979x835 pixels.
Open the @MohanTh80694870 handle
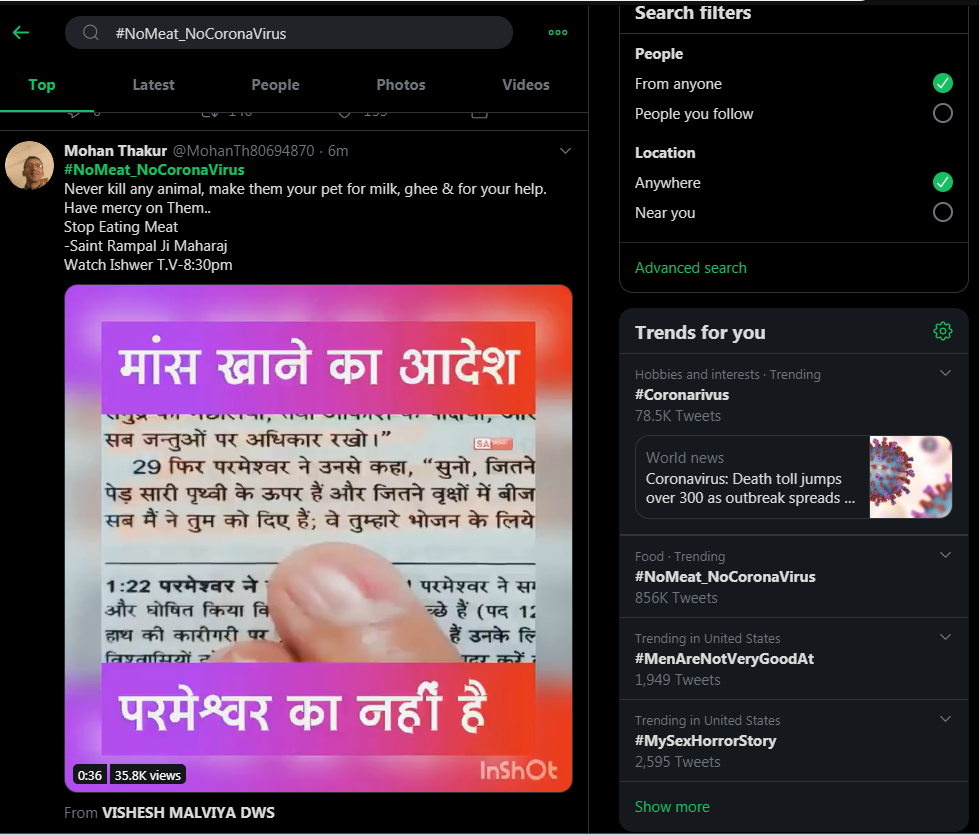(244, 151)
